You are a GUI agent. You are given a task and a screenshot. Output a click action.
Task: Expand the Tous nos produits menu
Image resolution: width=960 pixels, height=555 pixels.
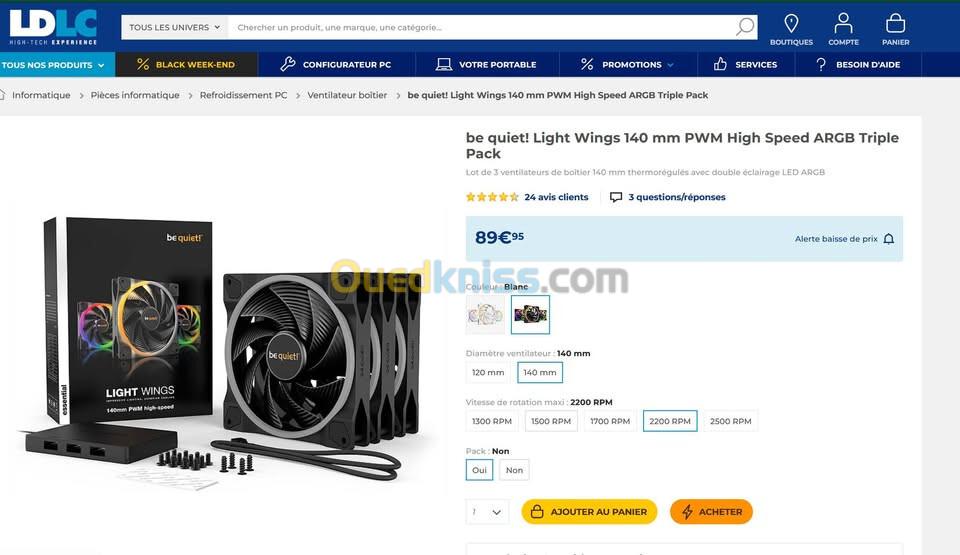(57, 65)
